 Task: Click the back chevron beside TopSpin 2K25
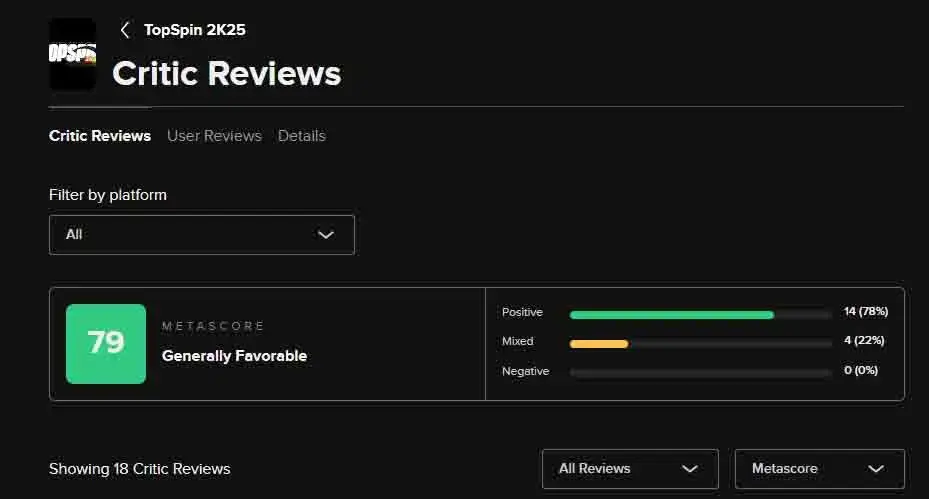click(125, 30)
